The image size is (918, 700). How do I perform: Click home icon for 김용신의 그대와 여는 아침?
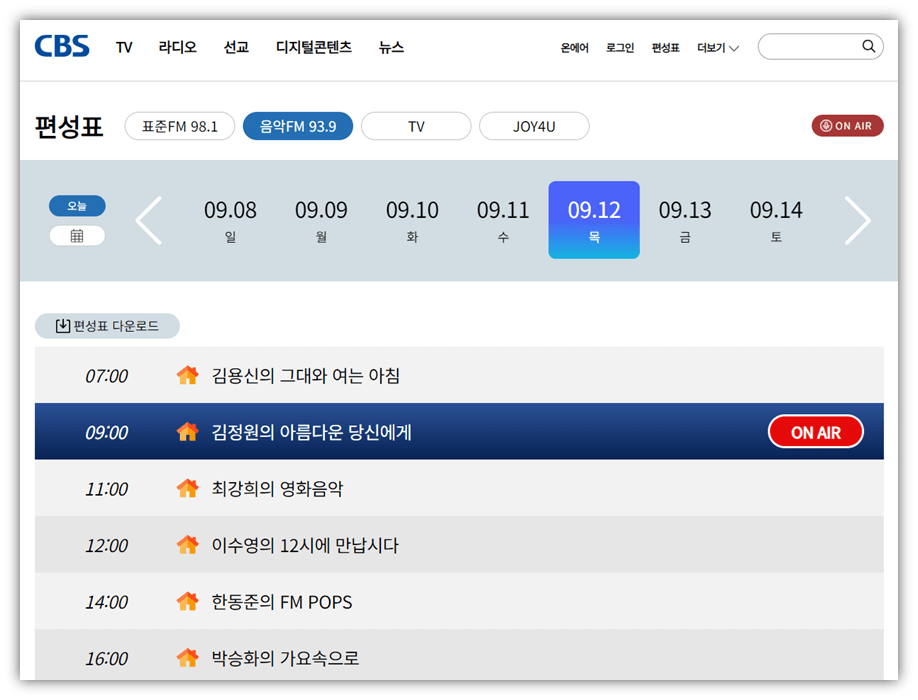point(187,376)
